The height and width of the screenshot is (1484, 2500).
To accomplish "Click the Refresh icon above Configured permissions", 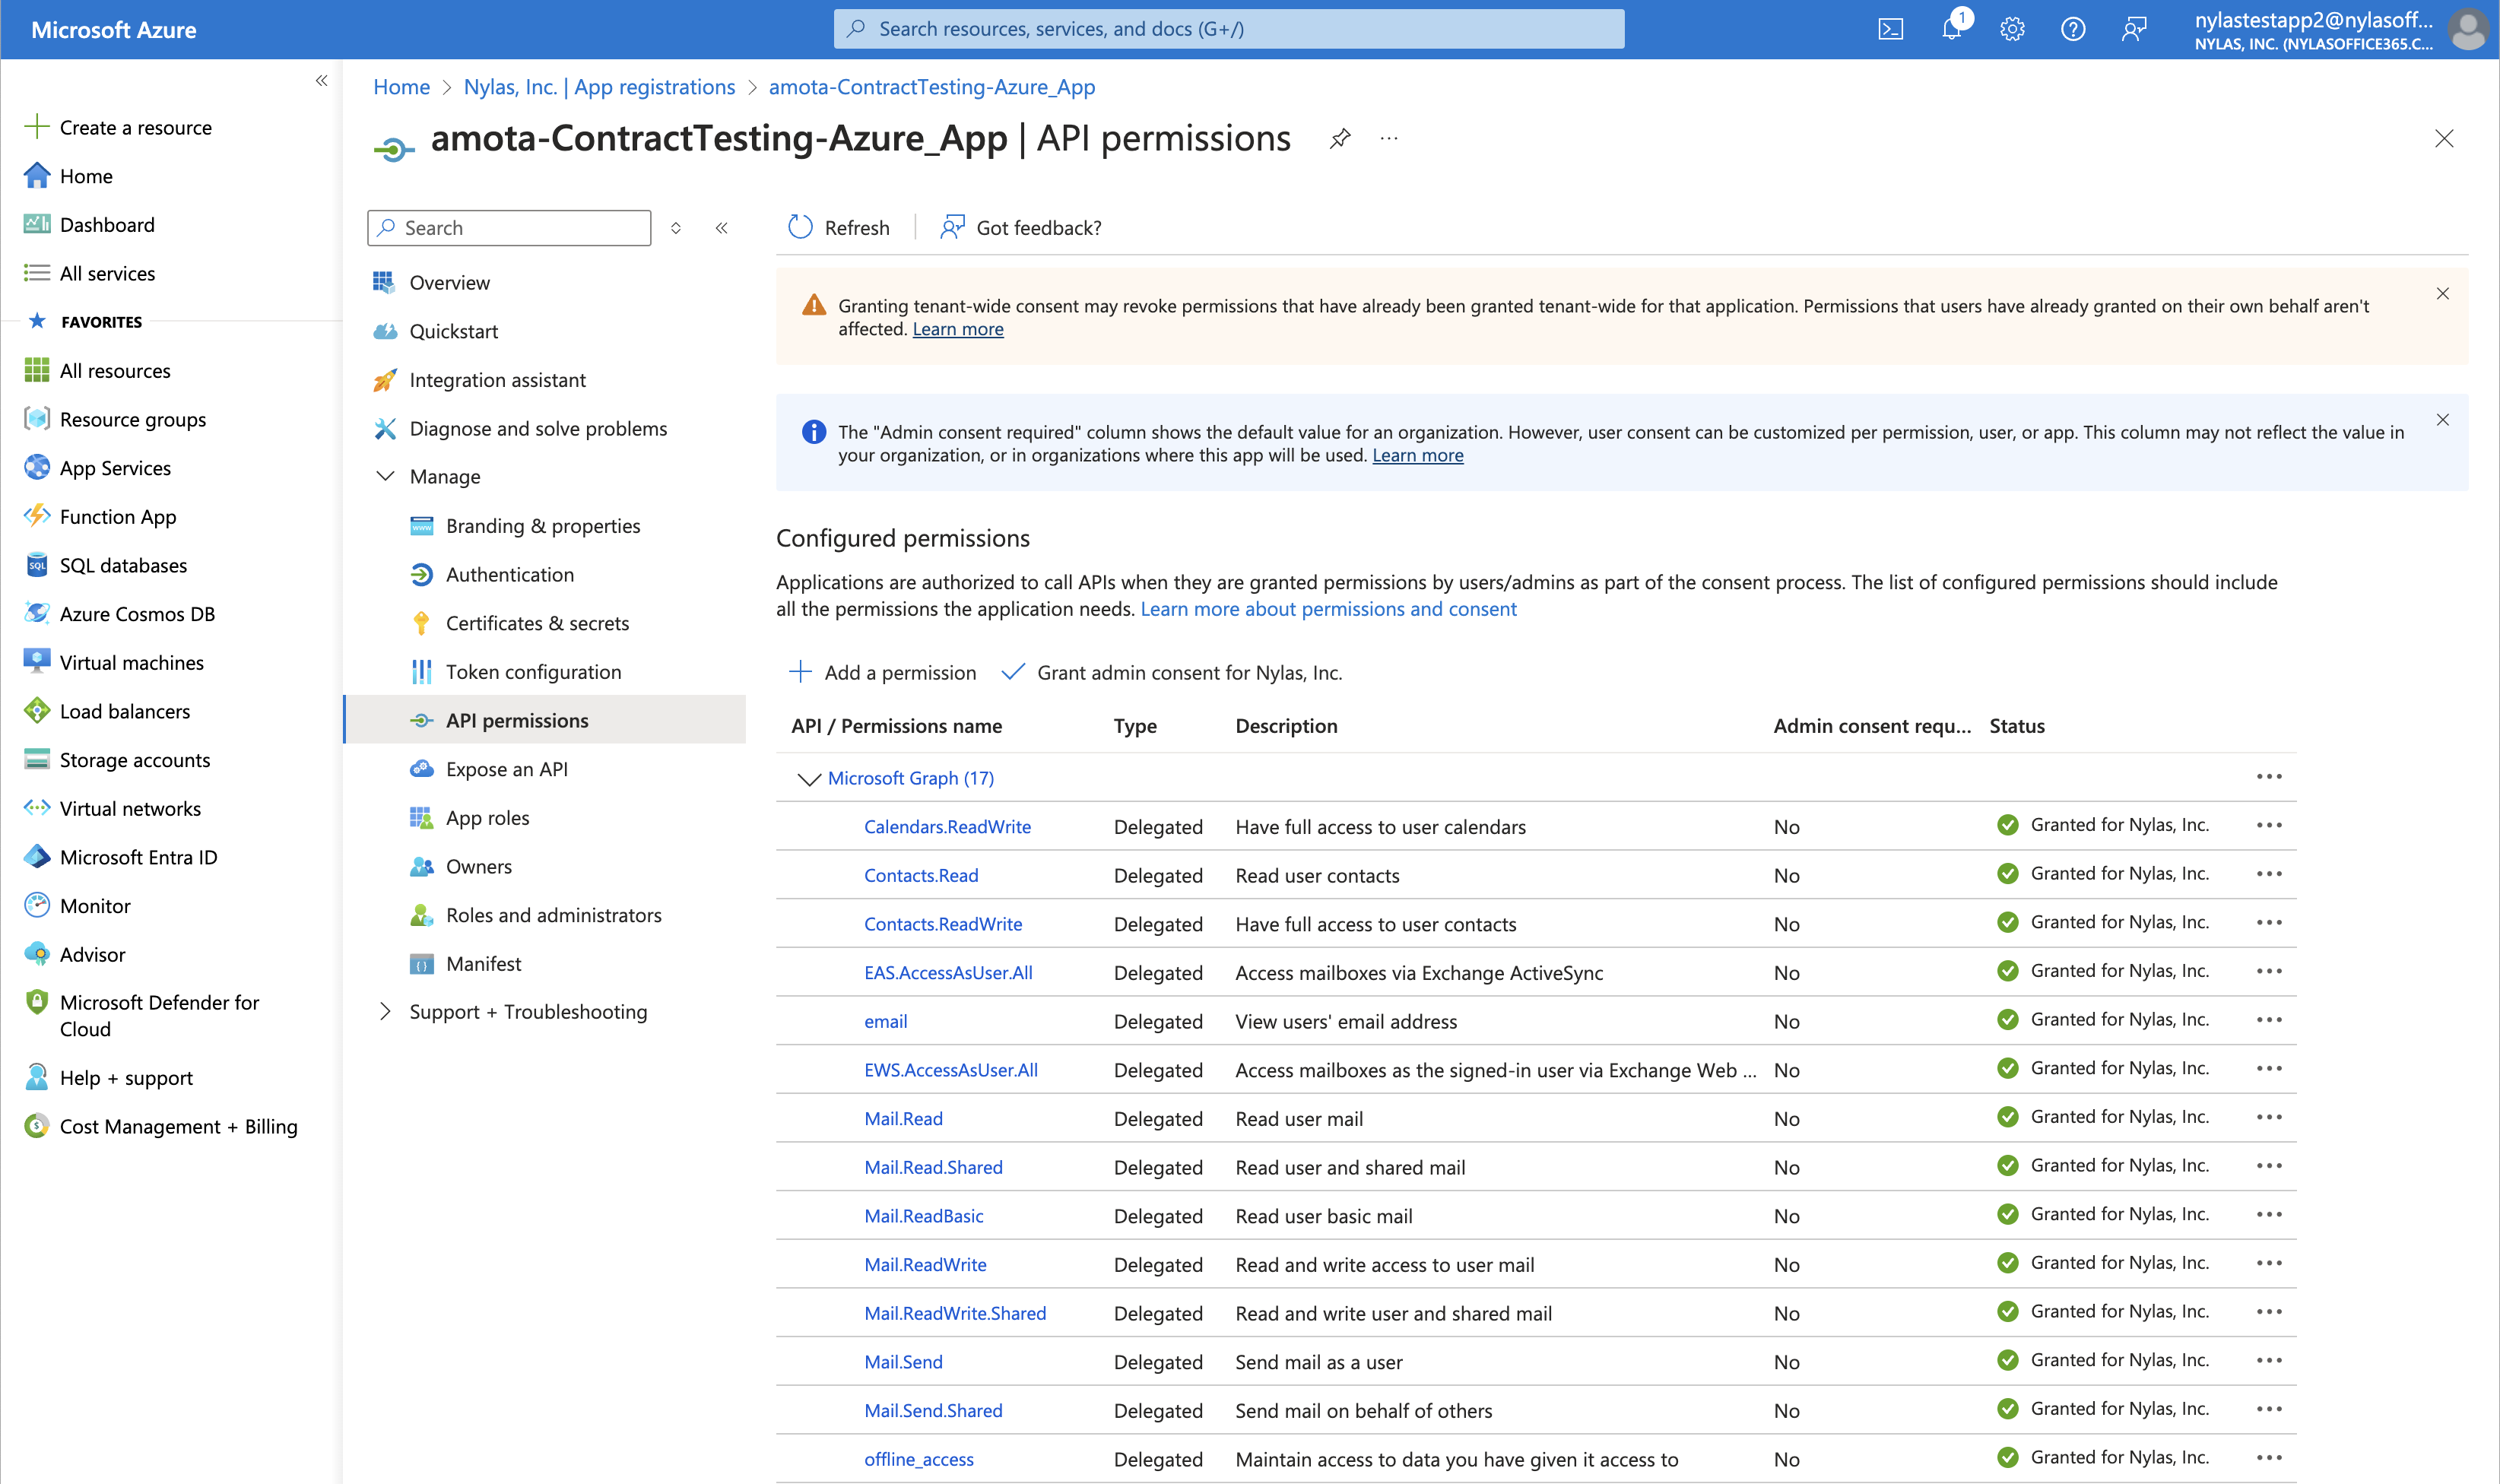I will (x=799, y=227).
